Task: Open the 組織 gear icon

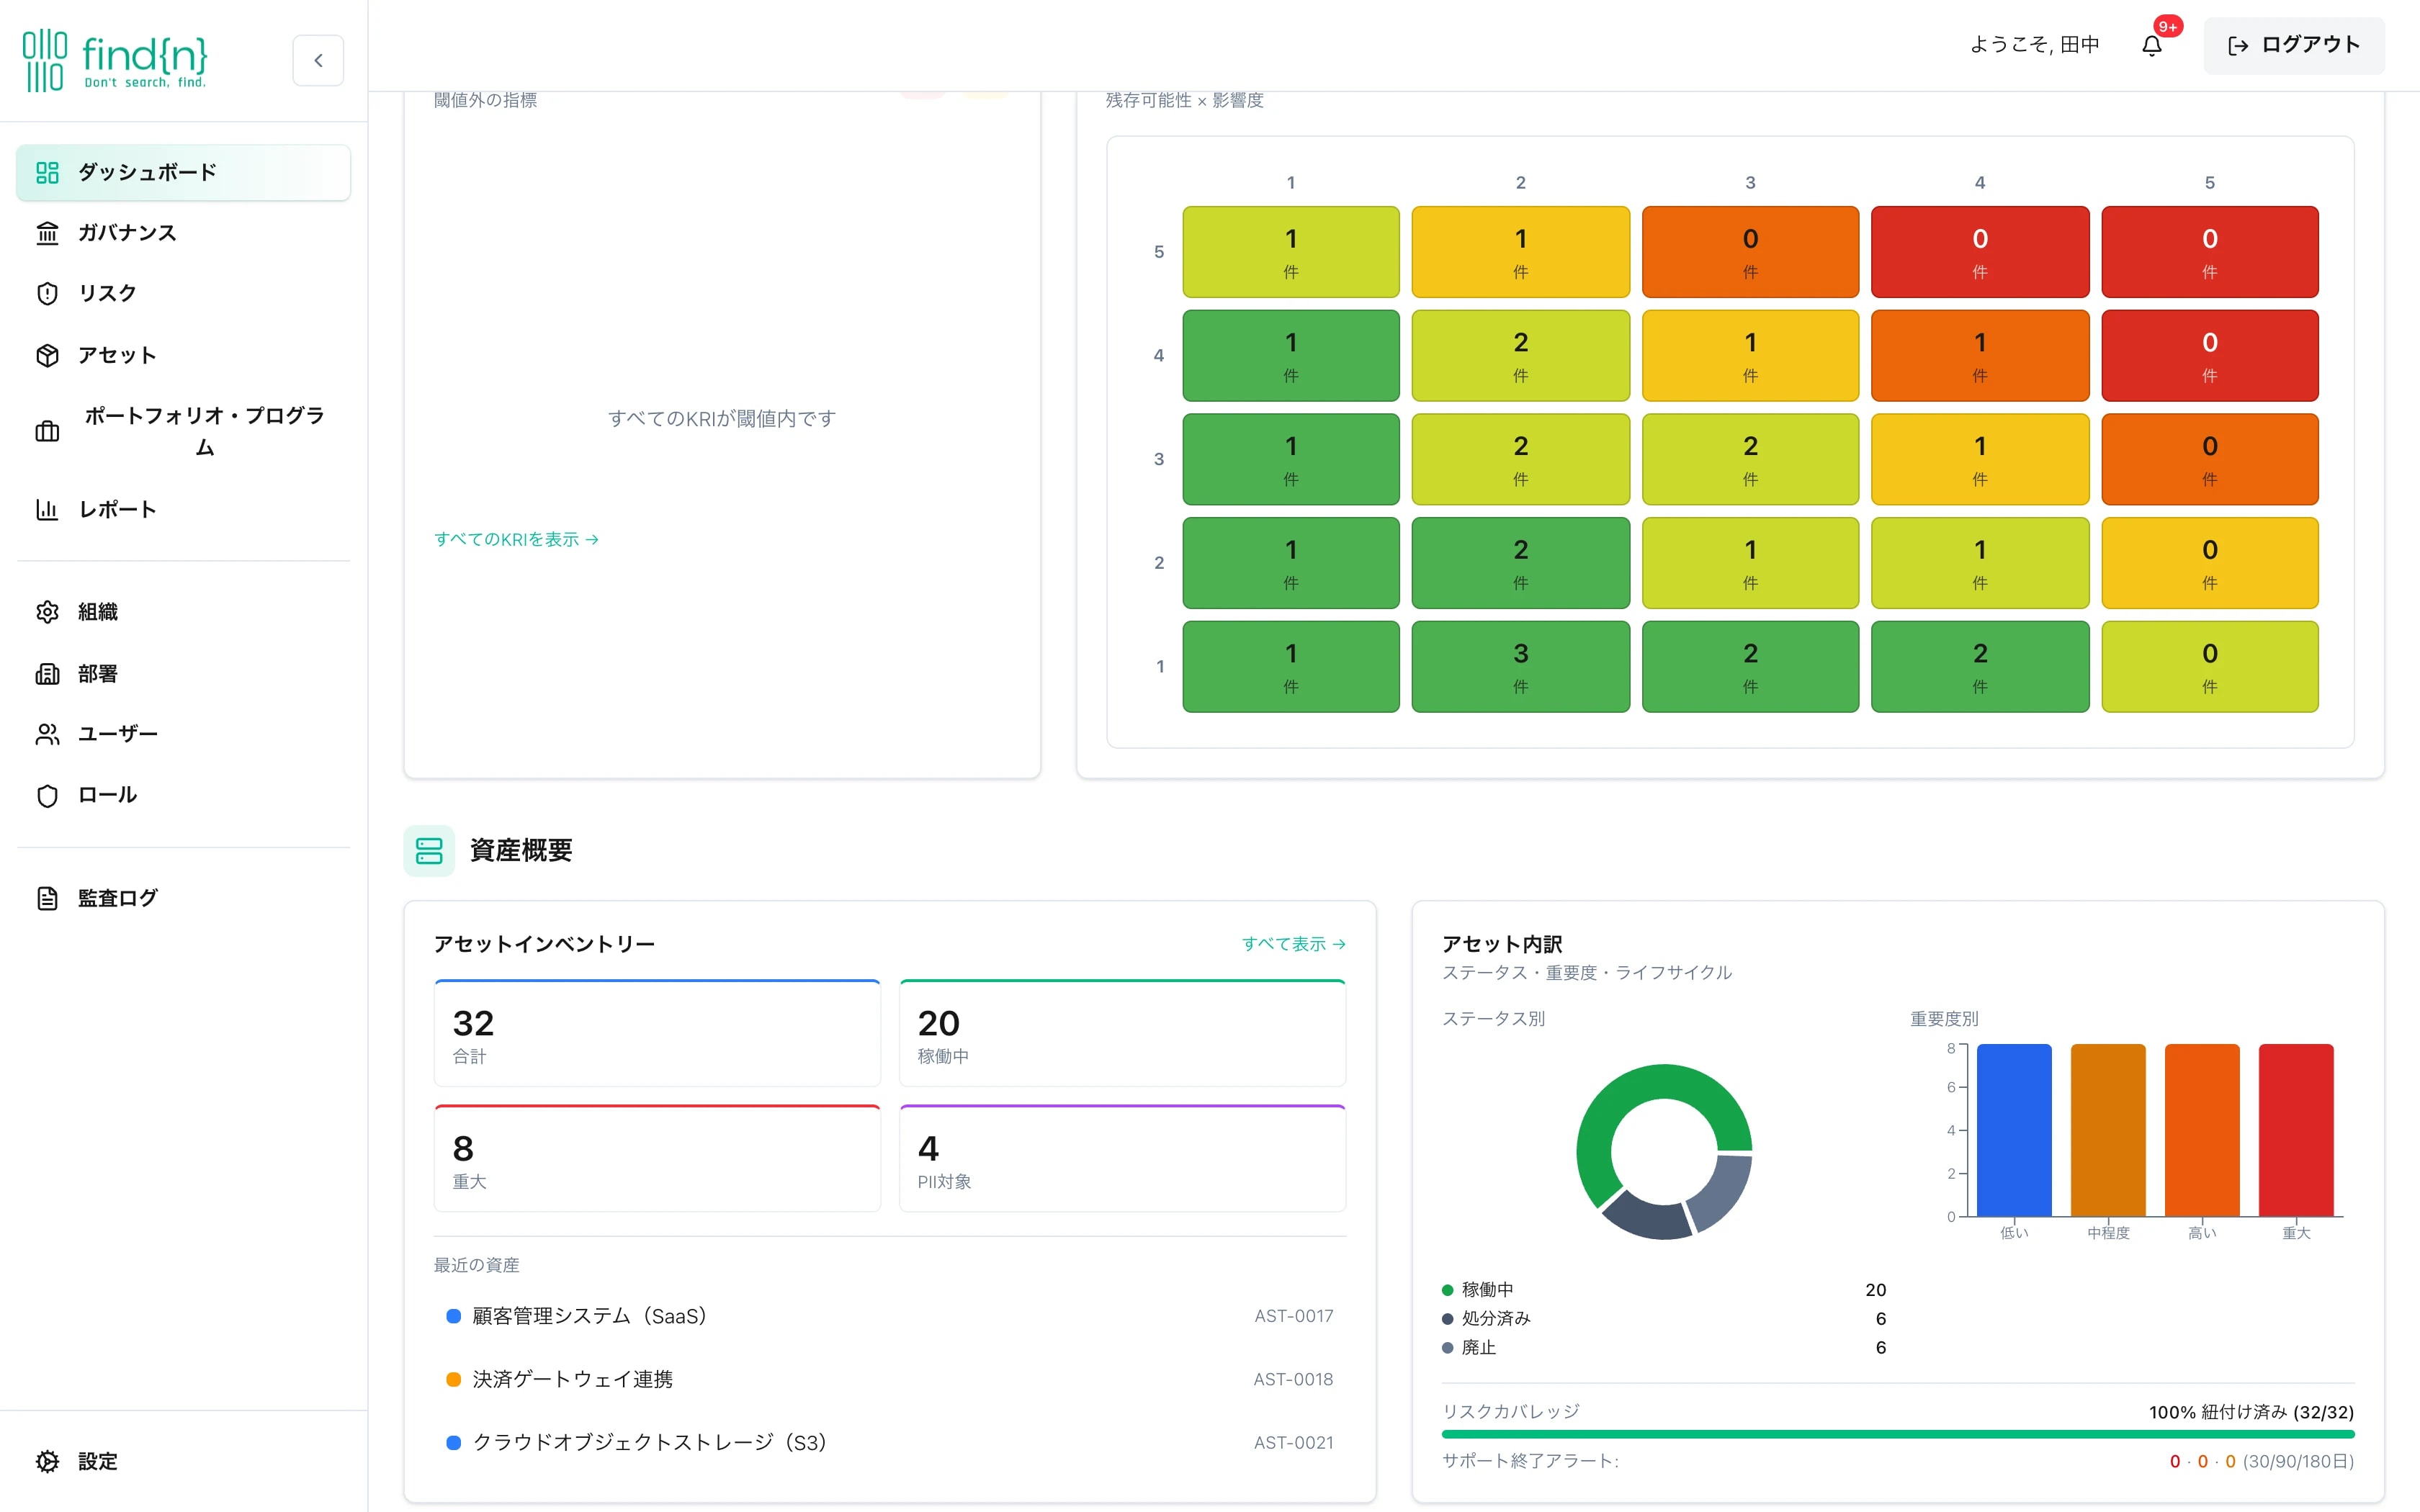Action: tap(47, 612)
